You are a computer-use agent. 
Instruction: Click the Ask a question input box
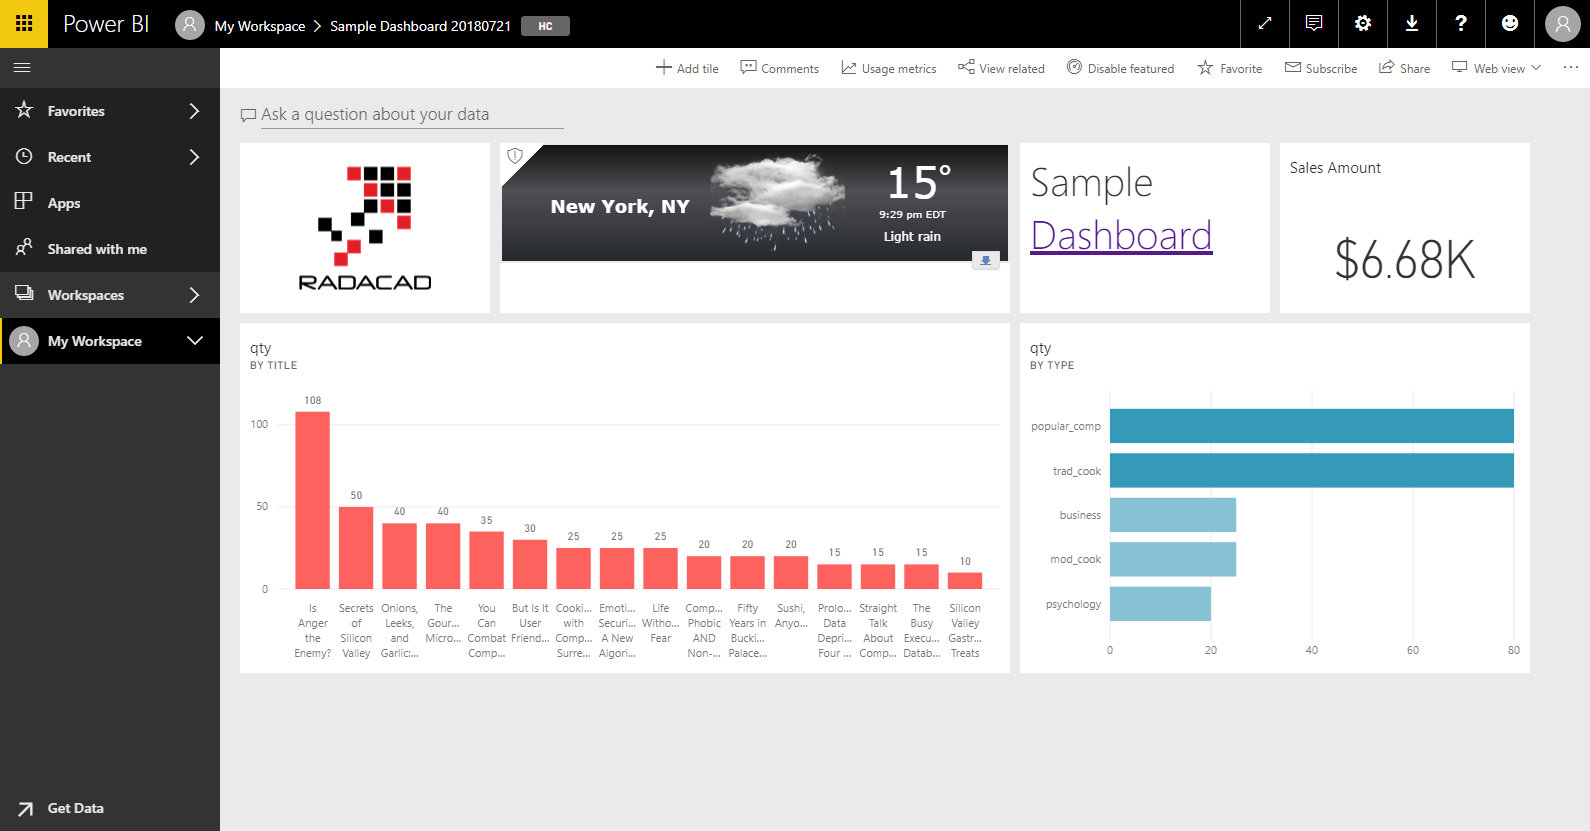(x=411, y=114)
